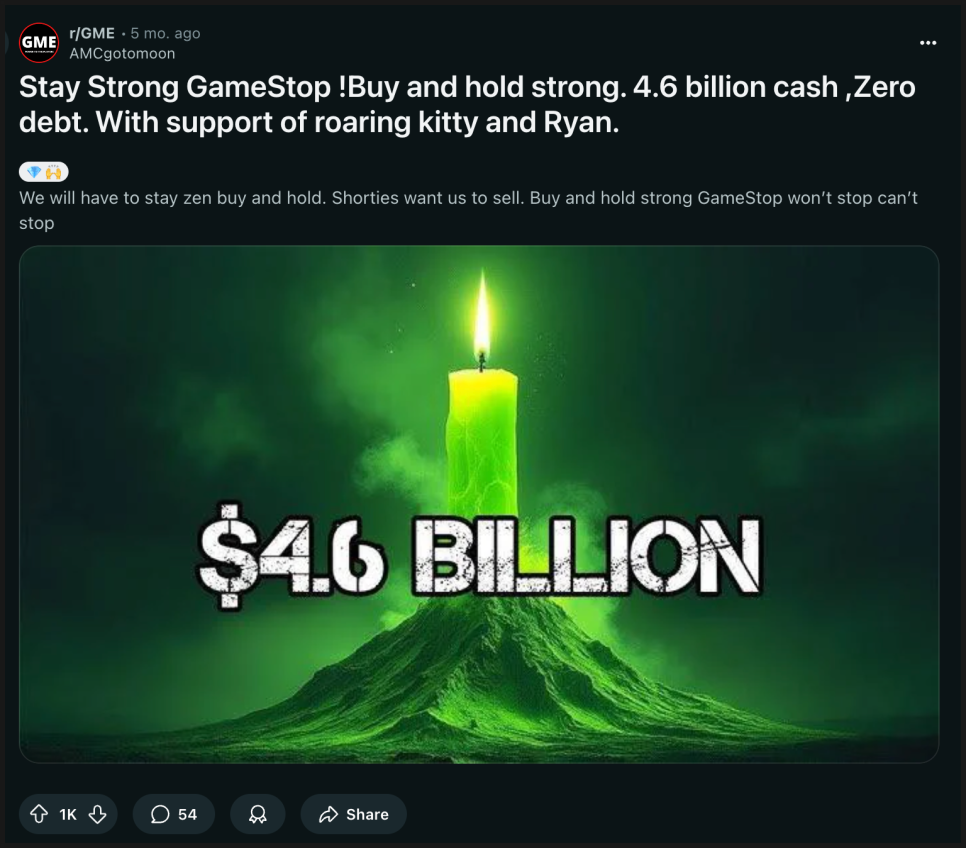966x848 pixels.
Task: Select the post body text about Shorties
Action: 468,210
